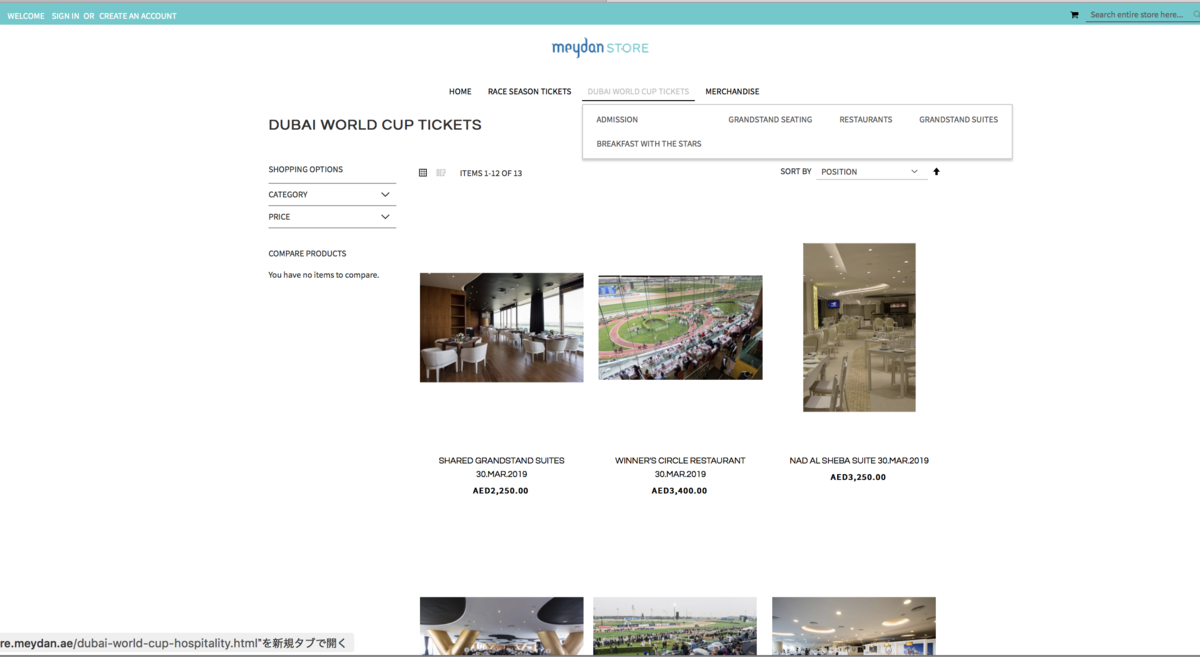Click Shared Grandstand Suites product image
The height and width of the screenshot is (657, 1200).
(x=501, y=327)
